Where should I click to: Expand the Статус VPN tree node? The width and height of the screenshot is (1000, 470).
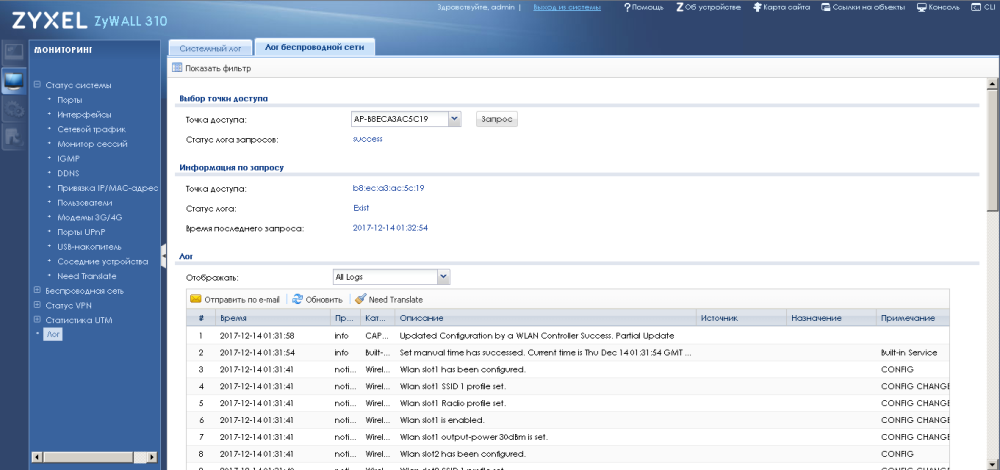(x=37, y=305)
